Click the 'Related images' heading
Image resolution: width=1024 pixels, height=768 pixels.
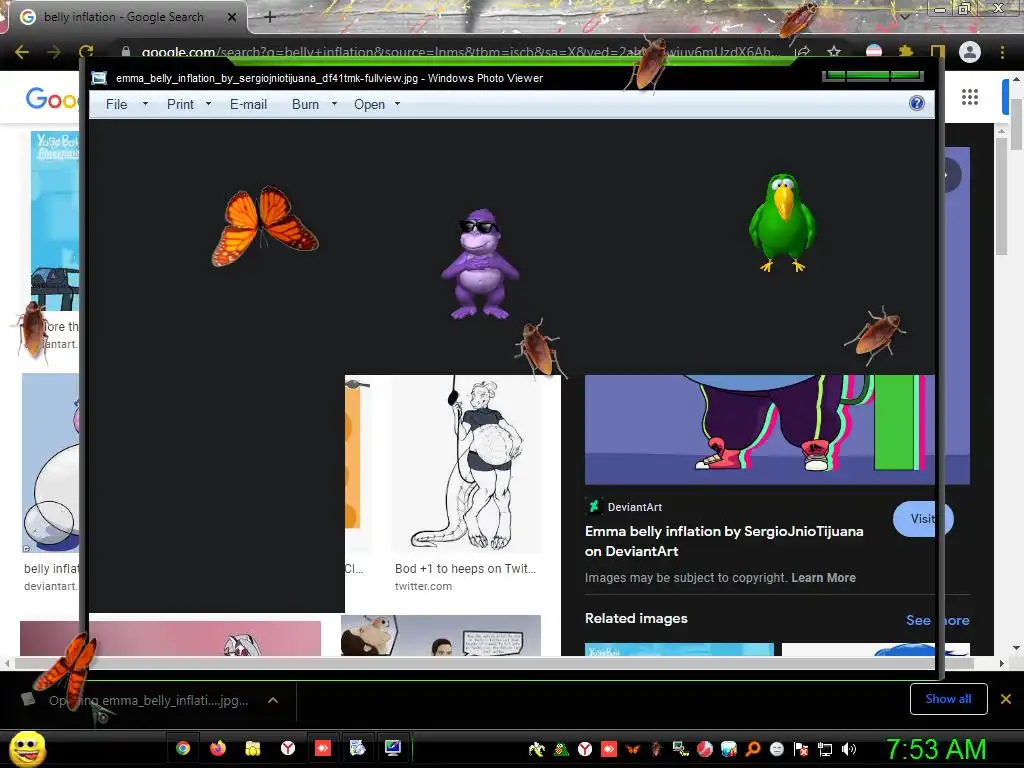[x=636, y=618]
